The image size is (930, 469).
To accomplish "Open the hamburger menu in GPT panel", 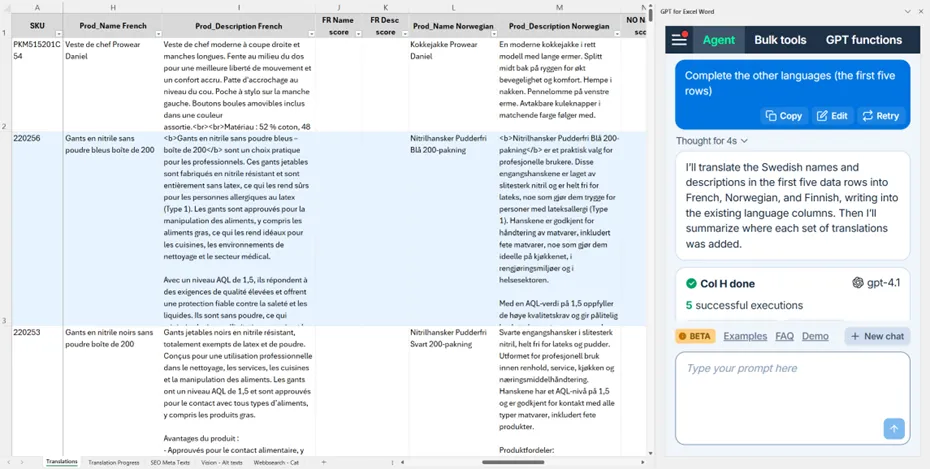I will [x=679, y=40].
